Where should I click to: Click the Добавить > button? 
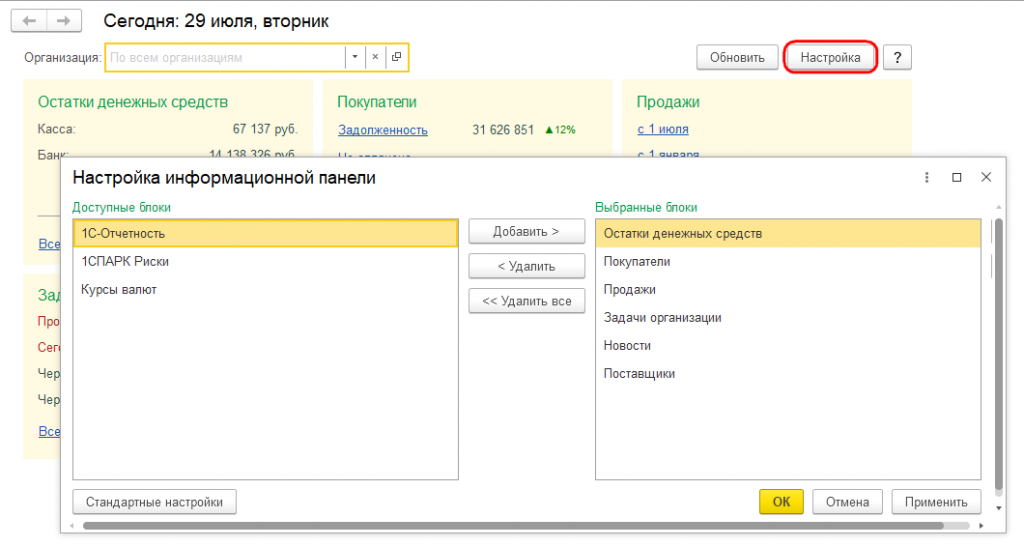point(526,232)
